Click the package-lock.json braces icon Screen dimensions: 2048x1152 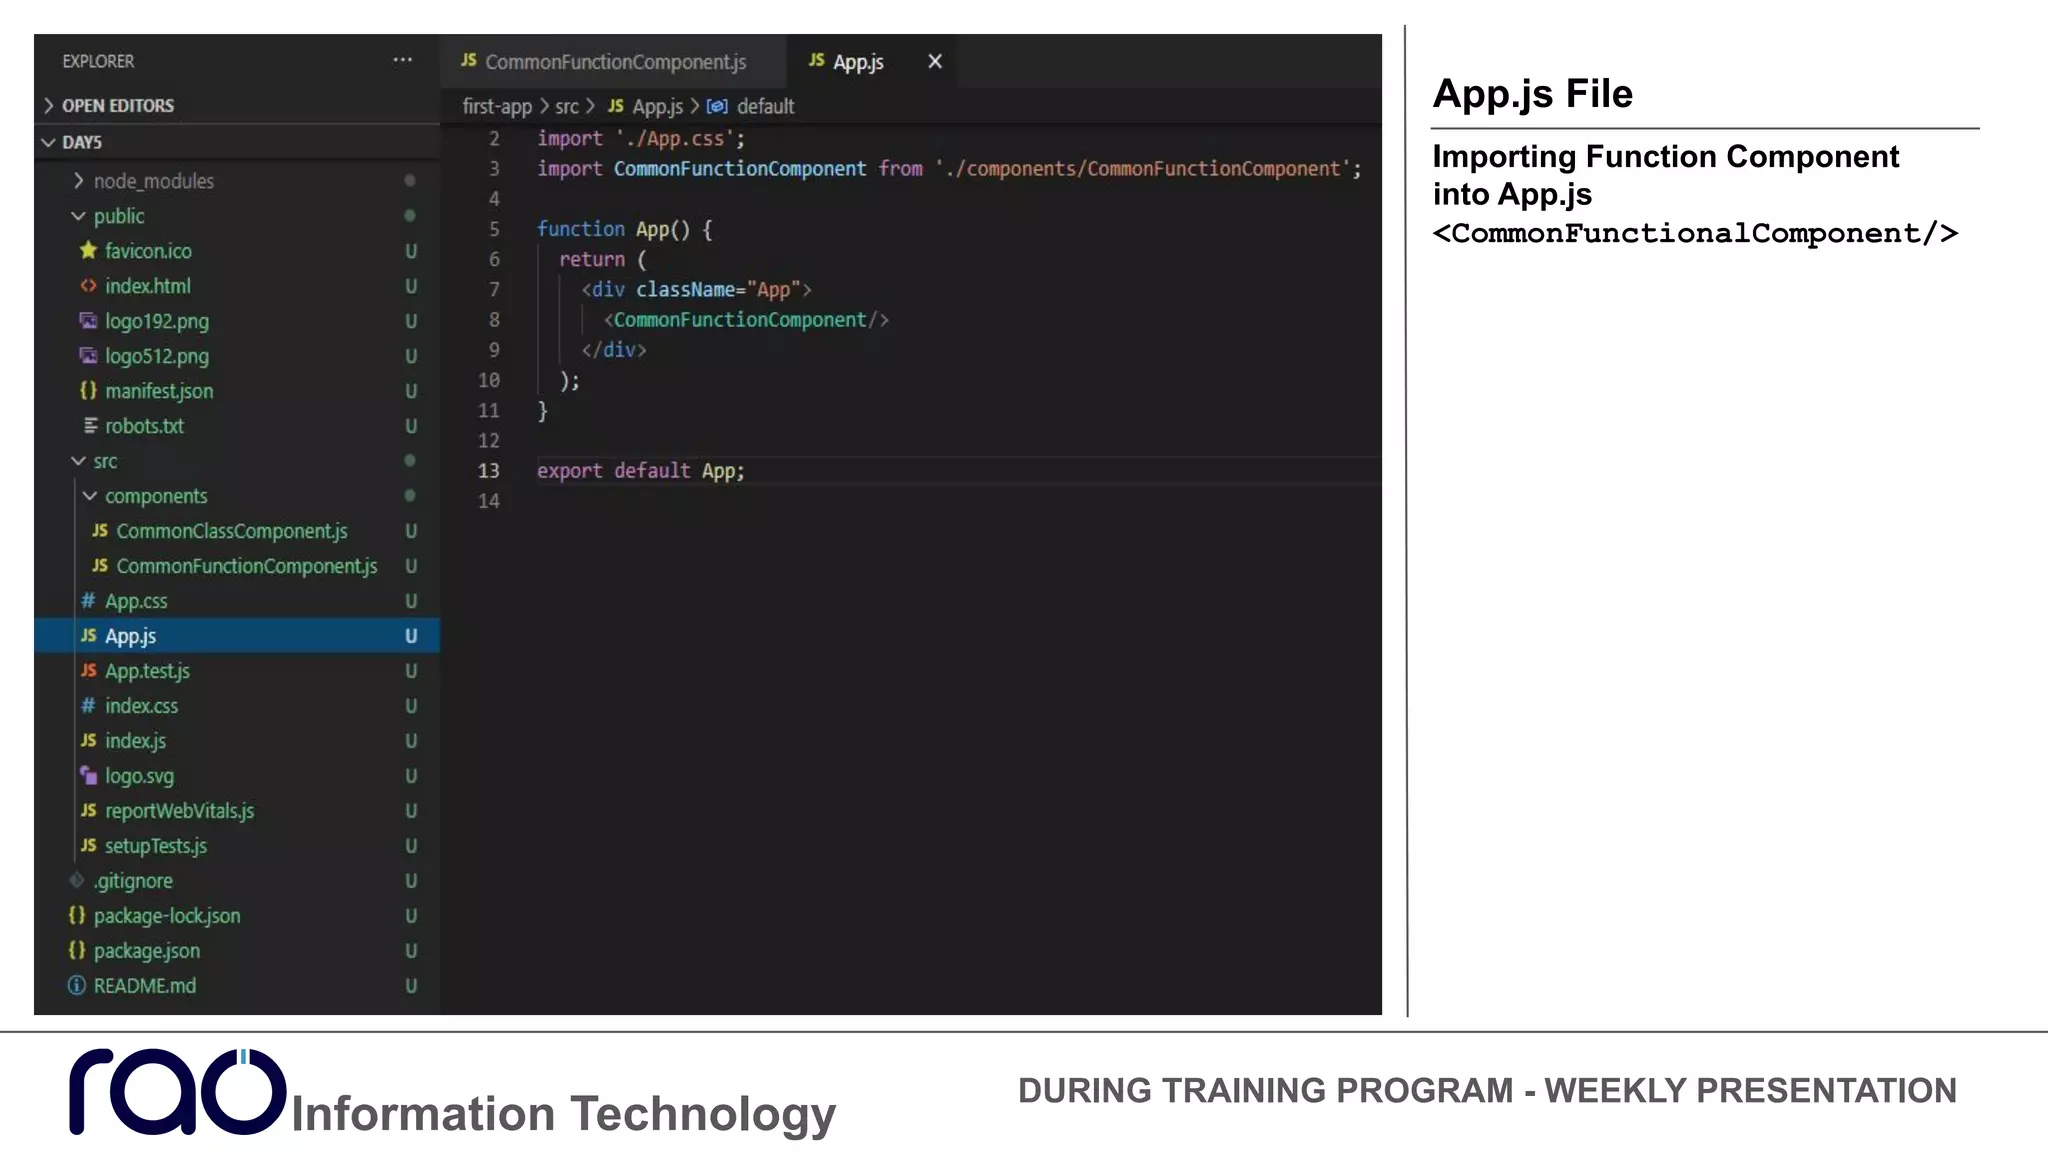coord(77,915)
